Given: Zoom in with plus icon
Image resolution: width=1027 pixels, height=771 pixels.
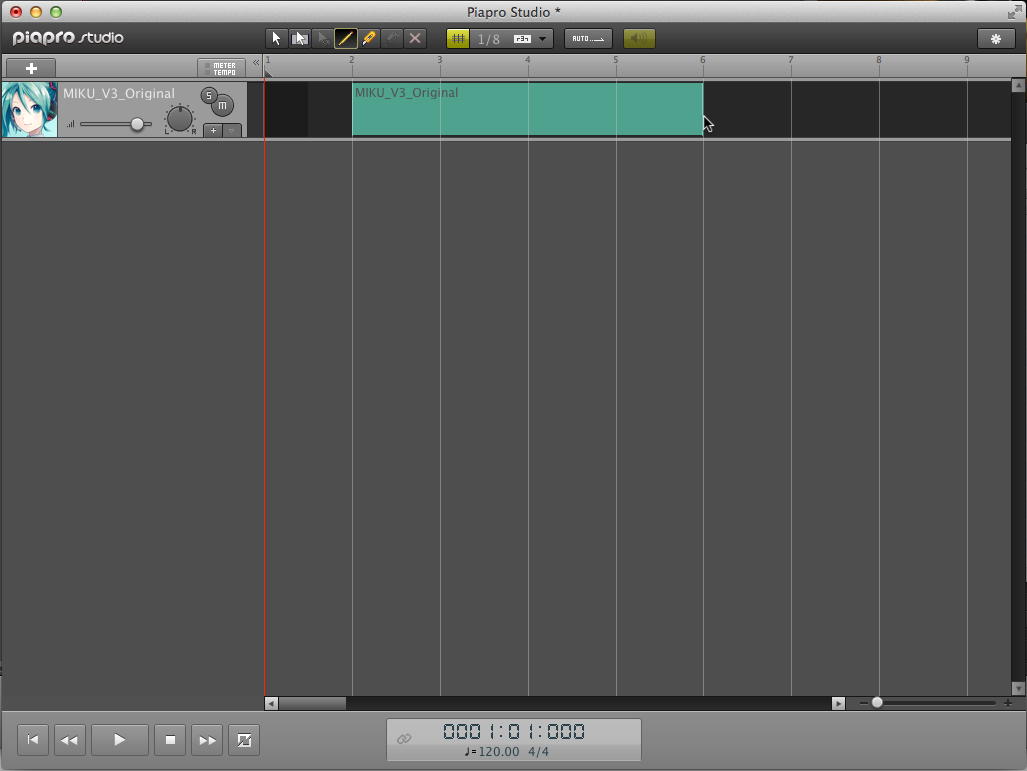Looking at the screenshot, I should pyautogui.click(x=1008, y=703).
